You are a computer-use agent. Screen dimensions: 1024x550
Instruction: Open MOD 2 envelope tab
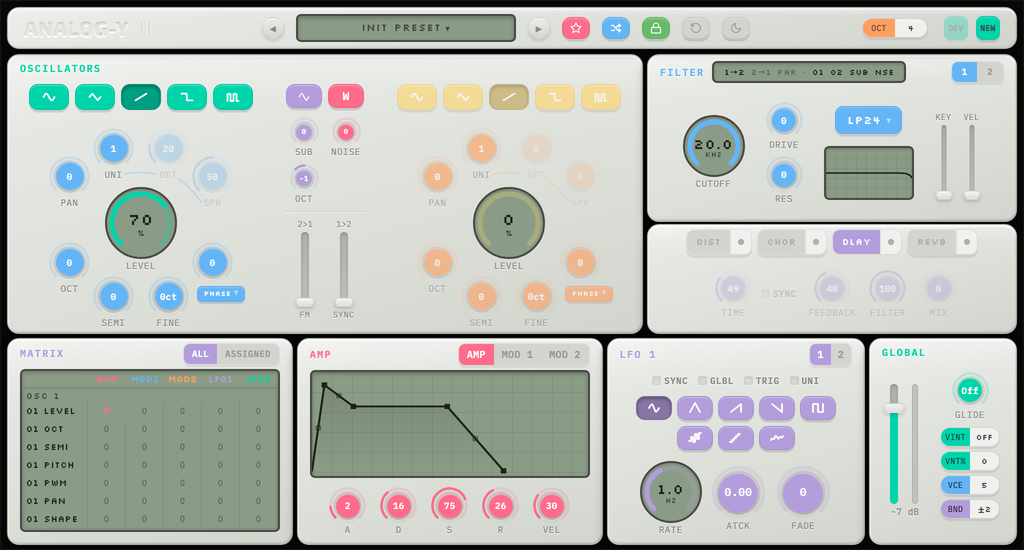[x=564, y=355]
